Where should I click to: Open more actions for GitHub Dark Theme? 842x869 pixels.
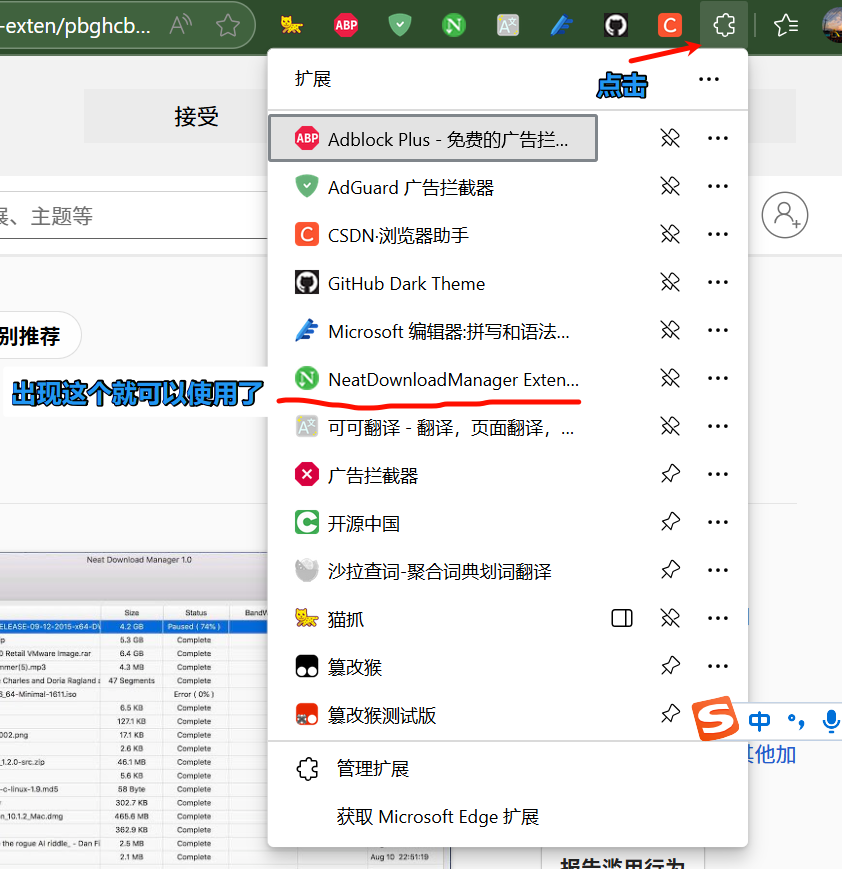pos(718,282)
